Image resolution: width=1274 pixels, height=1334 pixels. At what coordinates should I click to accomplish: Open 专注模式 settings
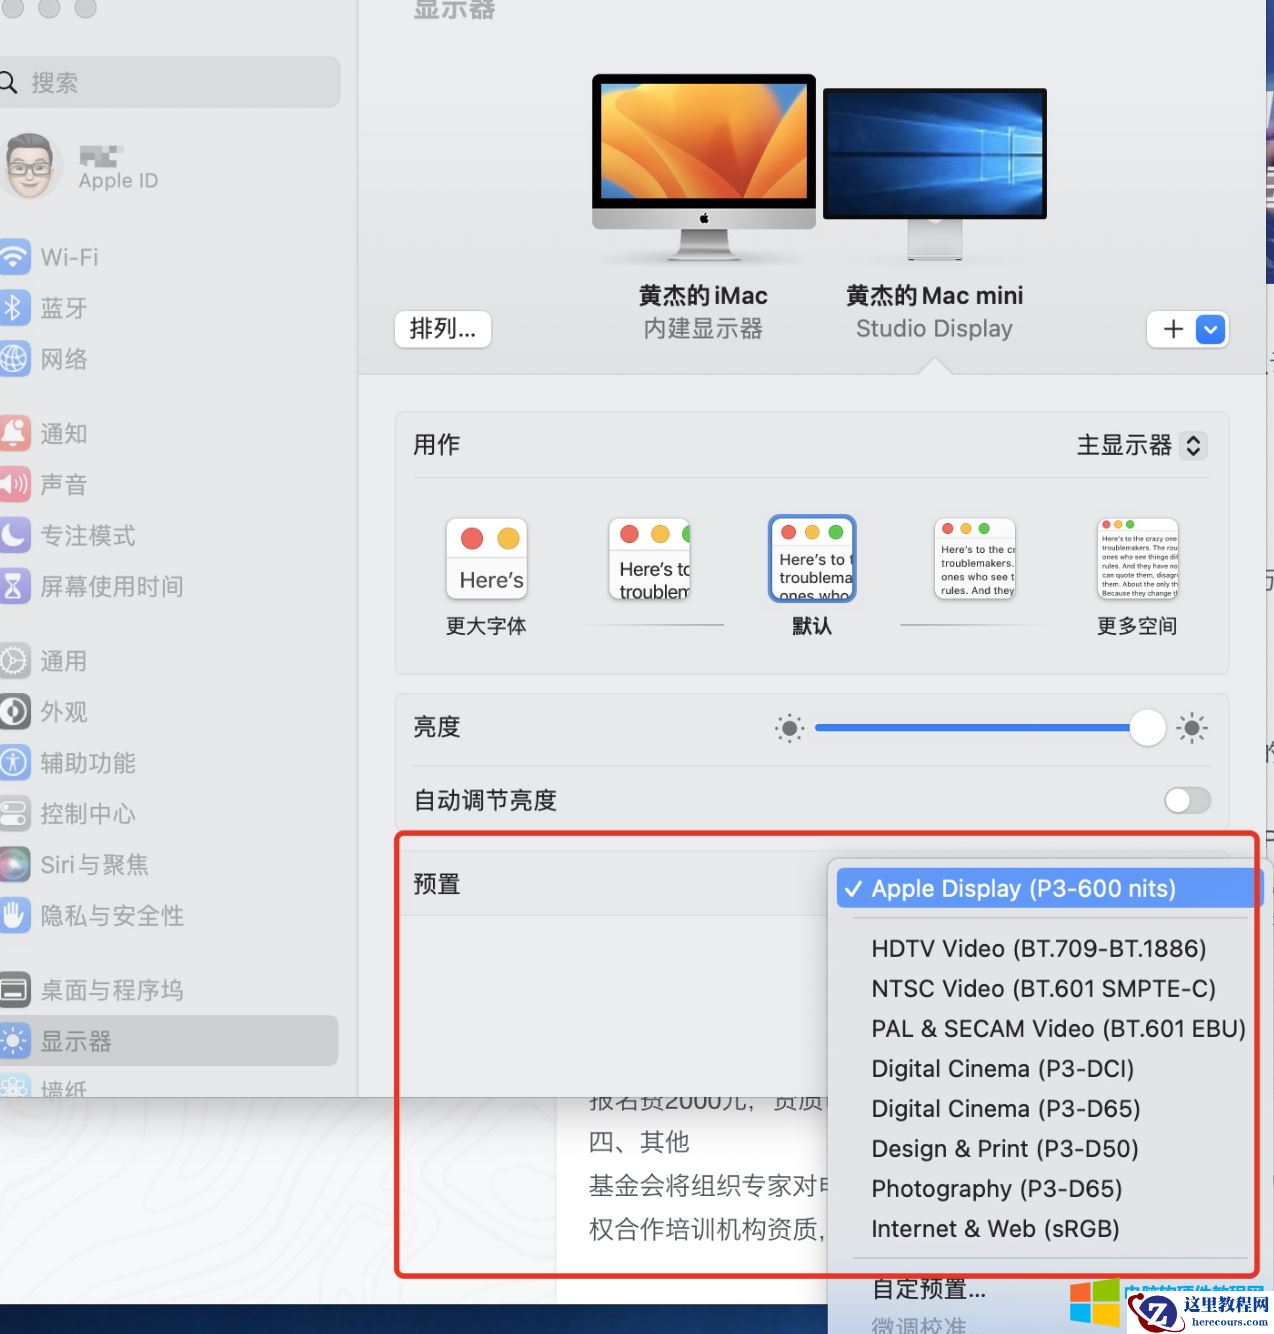87,536
